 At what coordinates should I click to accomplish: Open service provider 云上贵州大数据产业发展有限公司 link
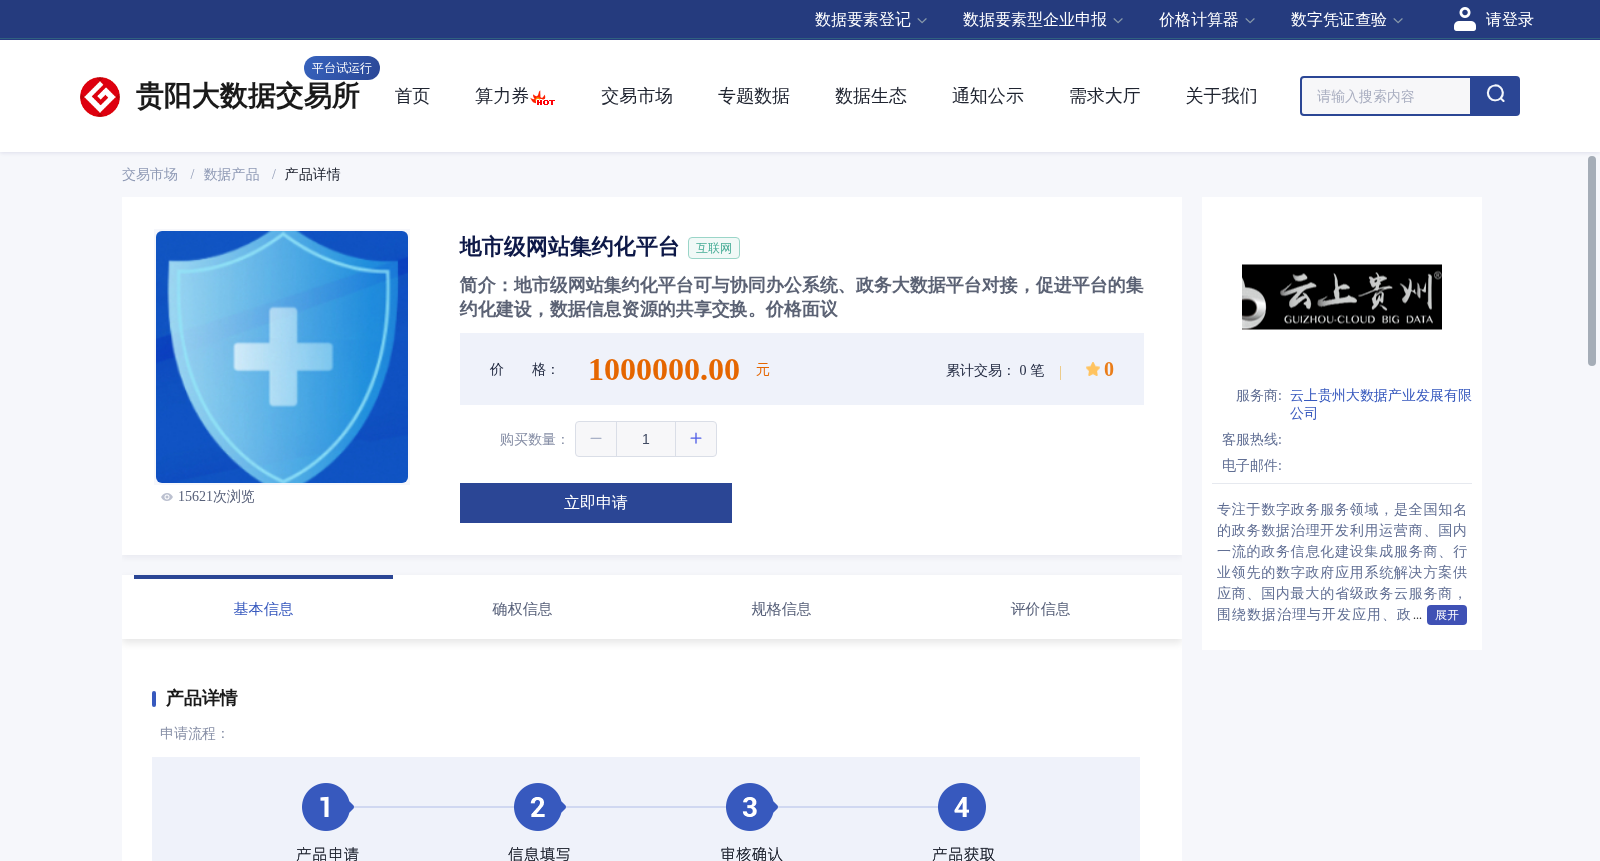point(1380,404)
